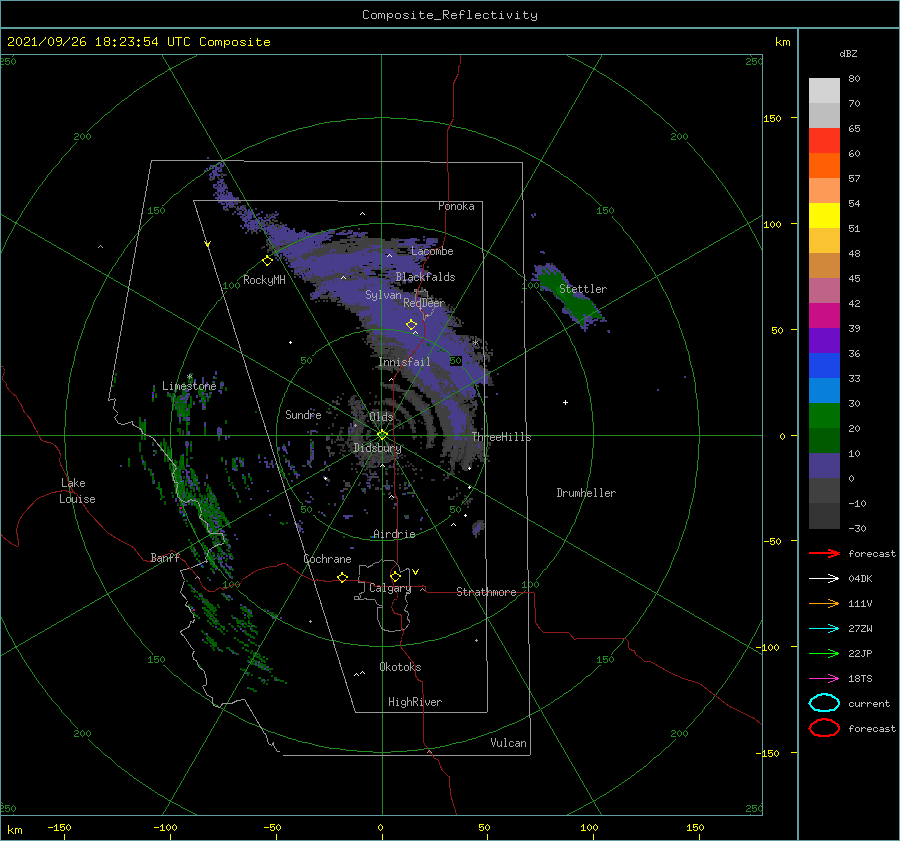Click the cyan 27ZW arrow in legend

(824, 629)
